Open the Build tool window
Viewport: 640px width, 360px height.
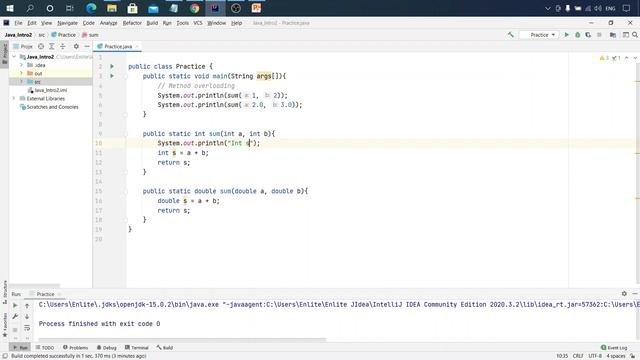(165, 348)
